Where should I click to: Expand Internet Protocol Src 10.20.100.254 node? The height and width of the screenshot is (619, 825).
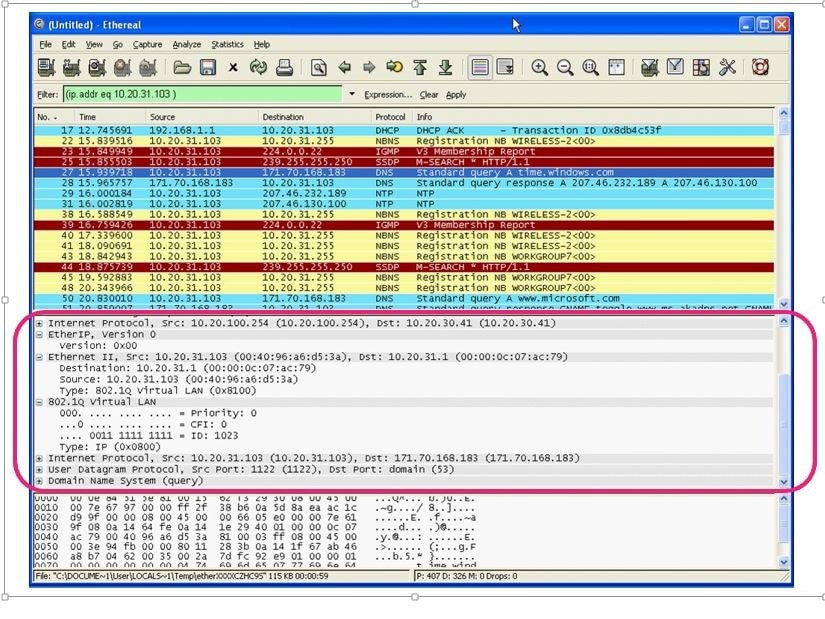tap(39, 324)
